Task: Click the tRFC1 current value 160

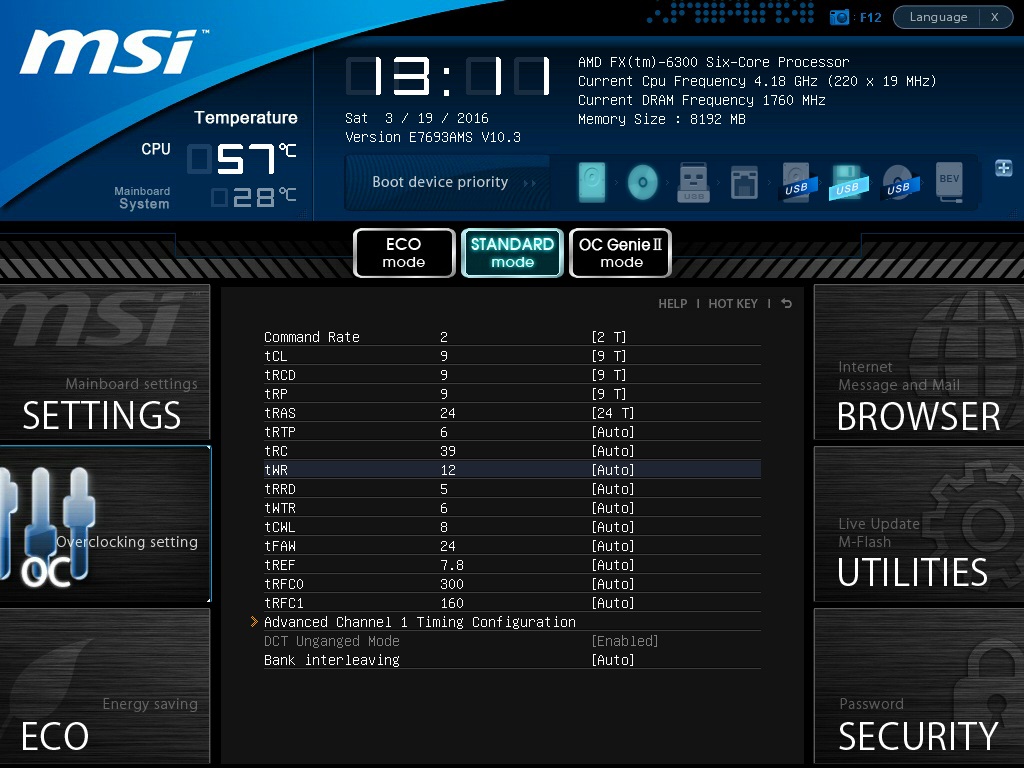Action: pos(452,602)
